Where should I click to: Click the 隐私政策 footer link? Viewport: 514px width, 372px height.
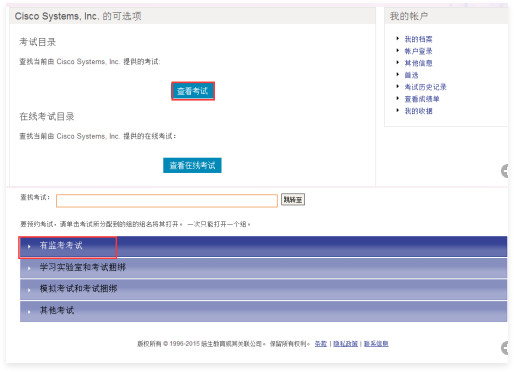point(345,344)
